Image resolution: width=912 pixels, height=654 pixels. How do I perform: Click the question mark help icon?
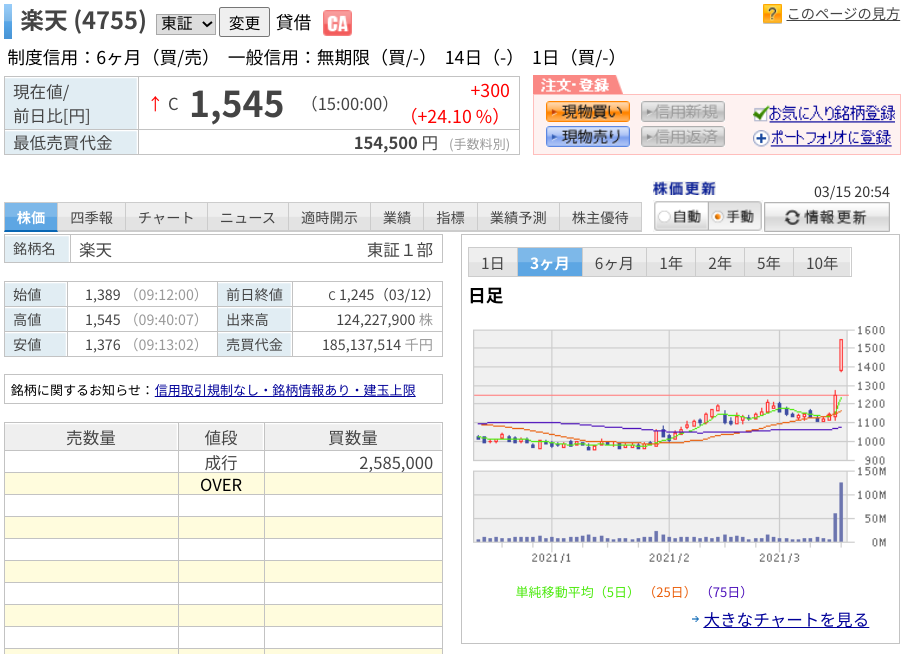pyautogui.click(x=772, y=13)
